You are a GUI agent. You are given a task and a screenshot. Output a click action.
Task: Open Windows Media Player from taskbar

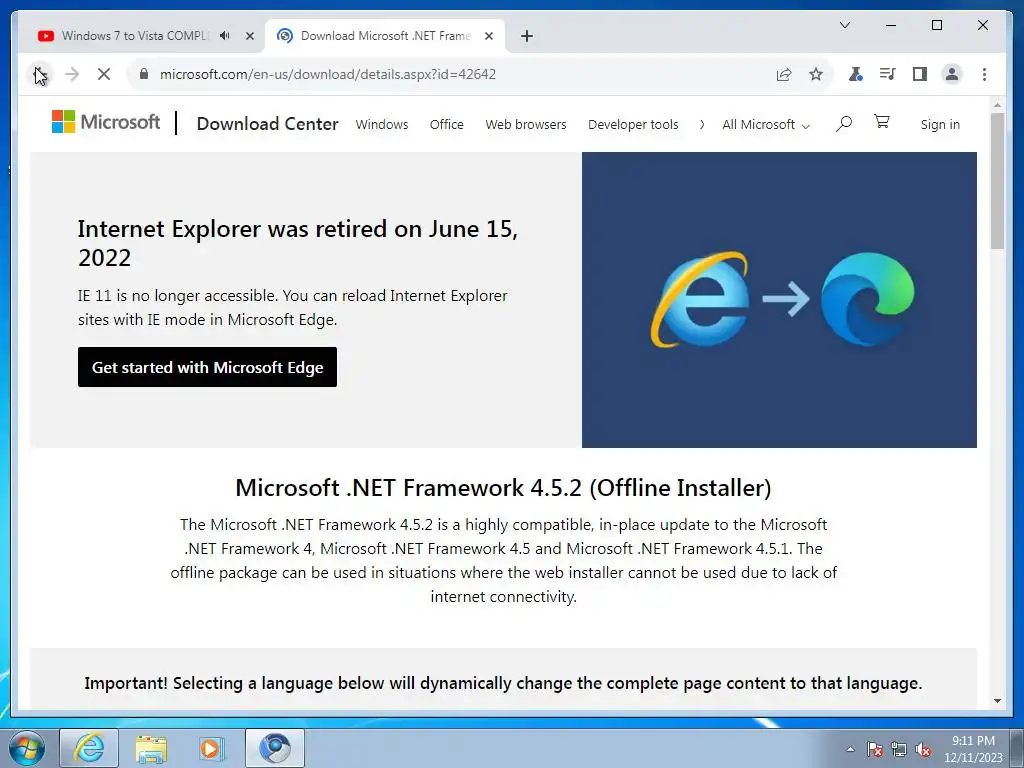[210, 748]
